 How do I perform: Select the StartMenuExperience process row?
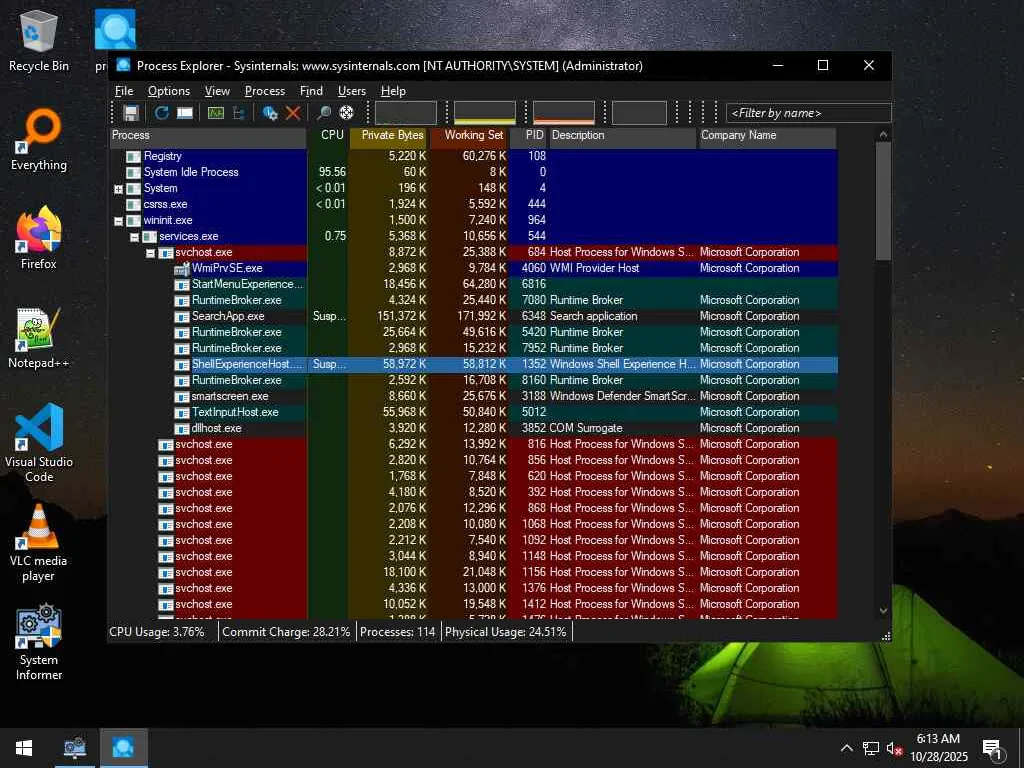tap(473, 284)
